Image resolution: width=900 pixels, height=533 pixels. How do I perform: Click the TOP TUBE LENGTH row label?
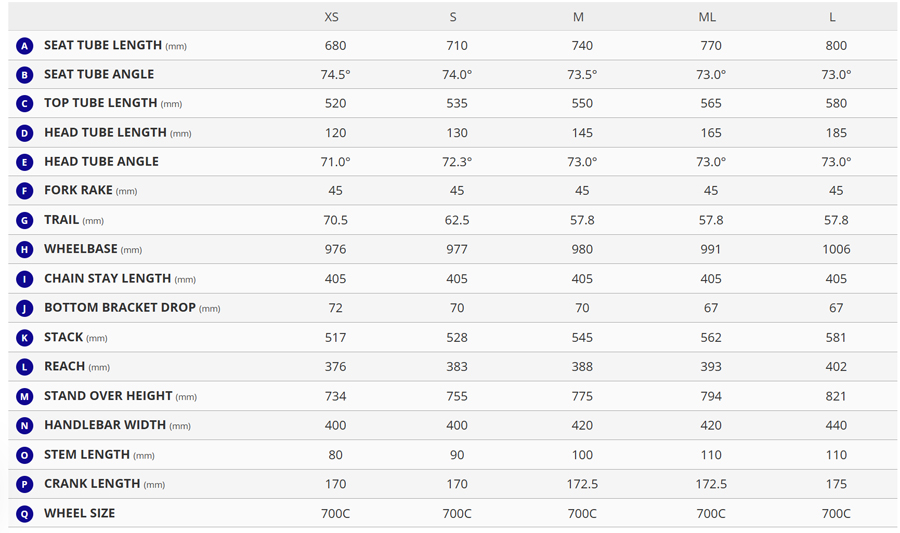pyautogui.click(x=100, y=103)
